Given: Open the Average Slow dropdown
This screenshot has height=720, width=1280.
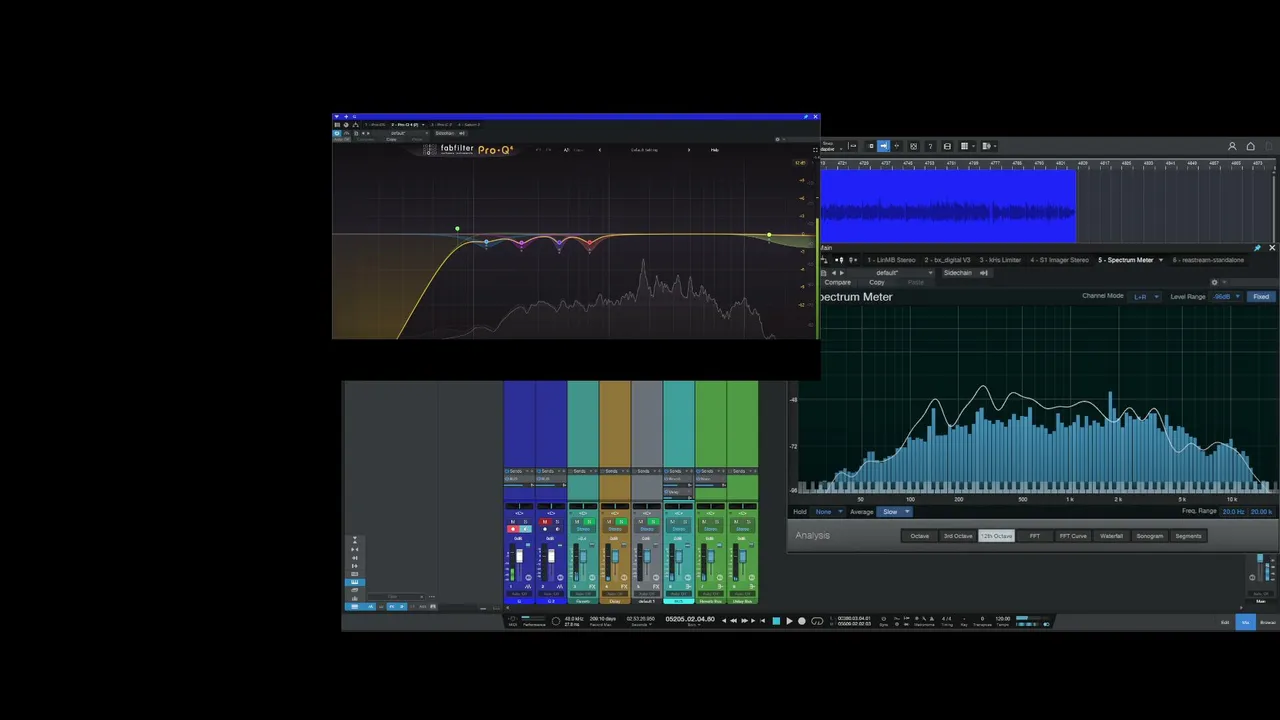Looking at the screenshot, I should 895,512.
